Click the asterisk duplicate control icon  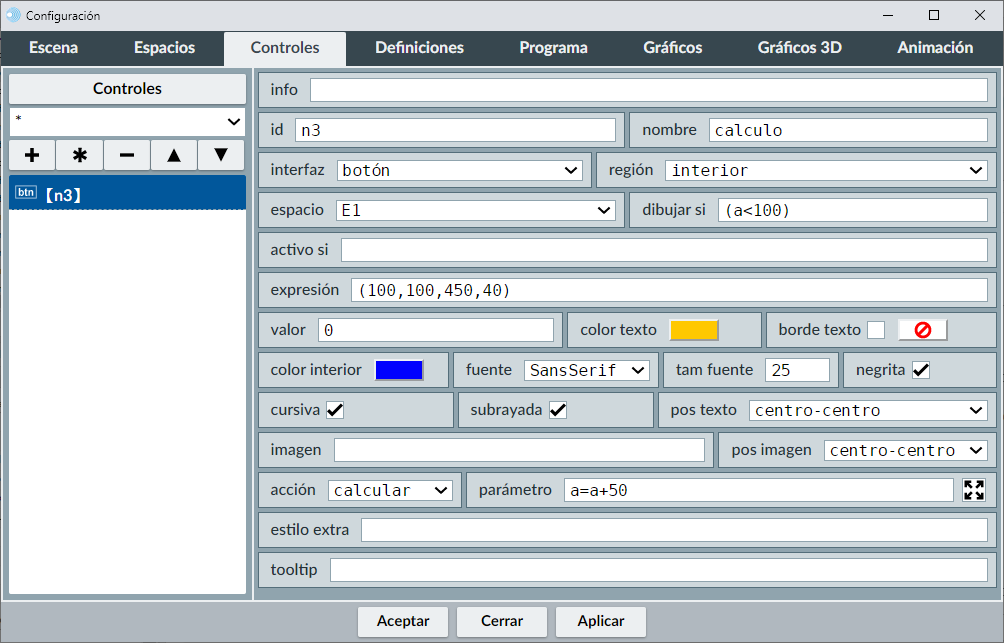[x=80, y=155]
